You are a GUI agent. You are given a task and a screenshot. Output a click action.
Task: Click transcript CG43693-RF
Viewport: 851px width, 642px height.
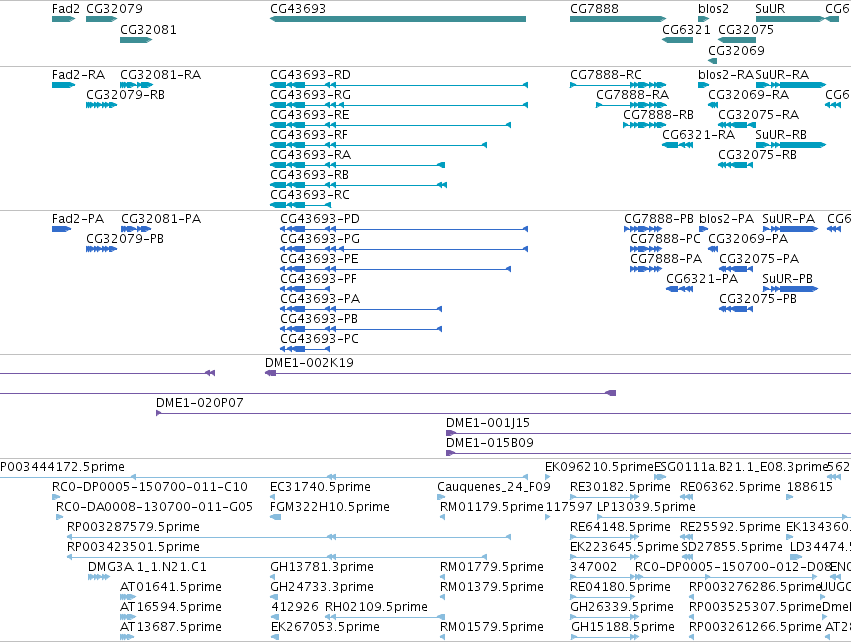[x=378, y=145]
